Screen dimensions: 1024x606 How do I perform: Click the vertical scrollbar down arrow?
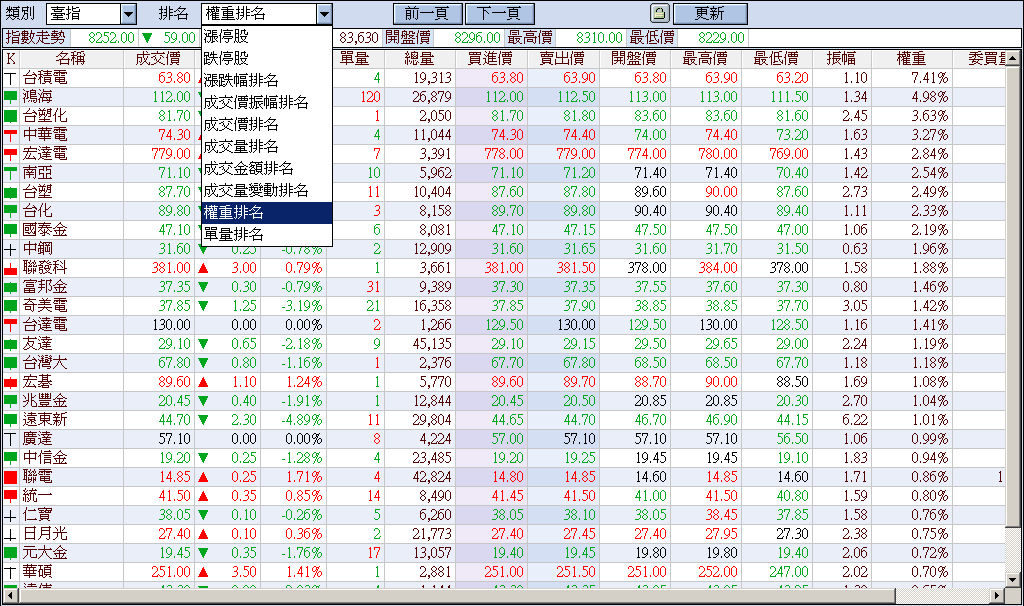(1012, 579)
